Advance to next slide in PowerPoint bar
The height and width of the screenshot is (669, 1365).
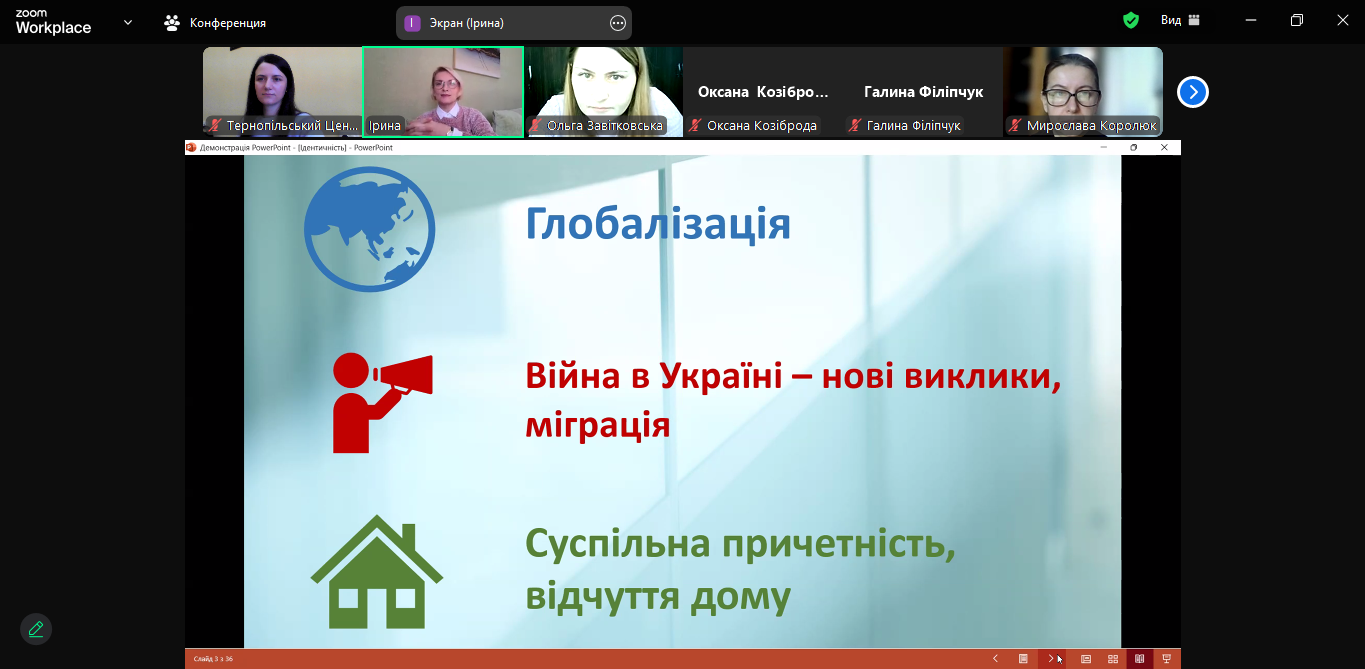(x=1050, y=659)
